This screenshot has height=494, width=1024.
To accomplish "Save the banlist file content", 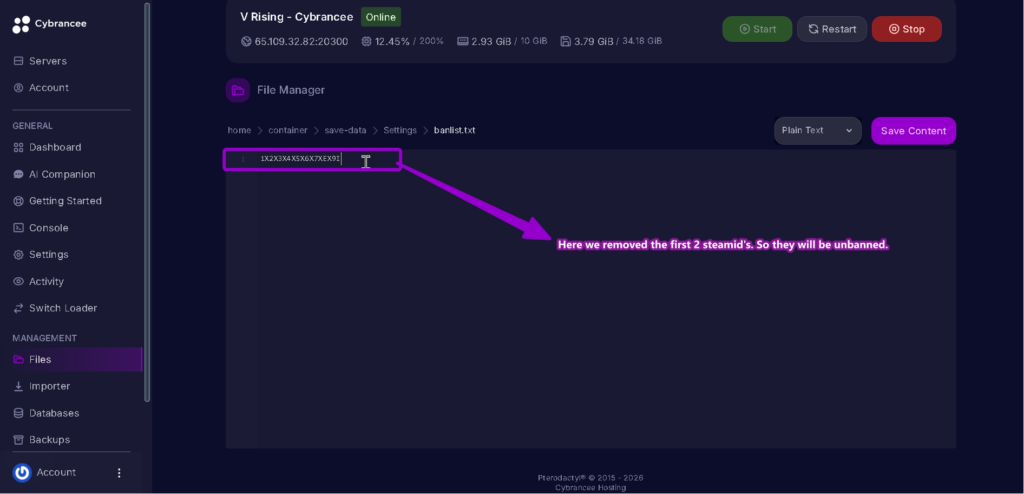I will pos(913,131).
